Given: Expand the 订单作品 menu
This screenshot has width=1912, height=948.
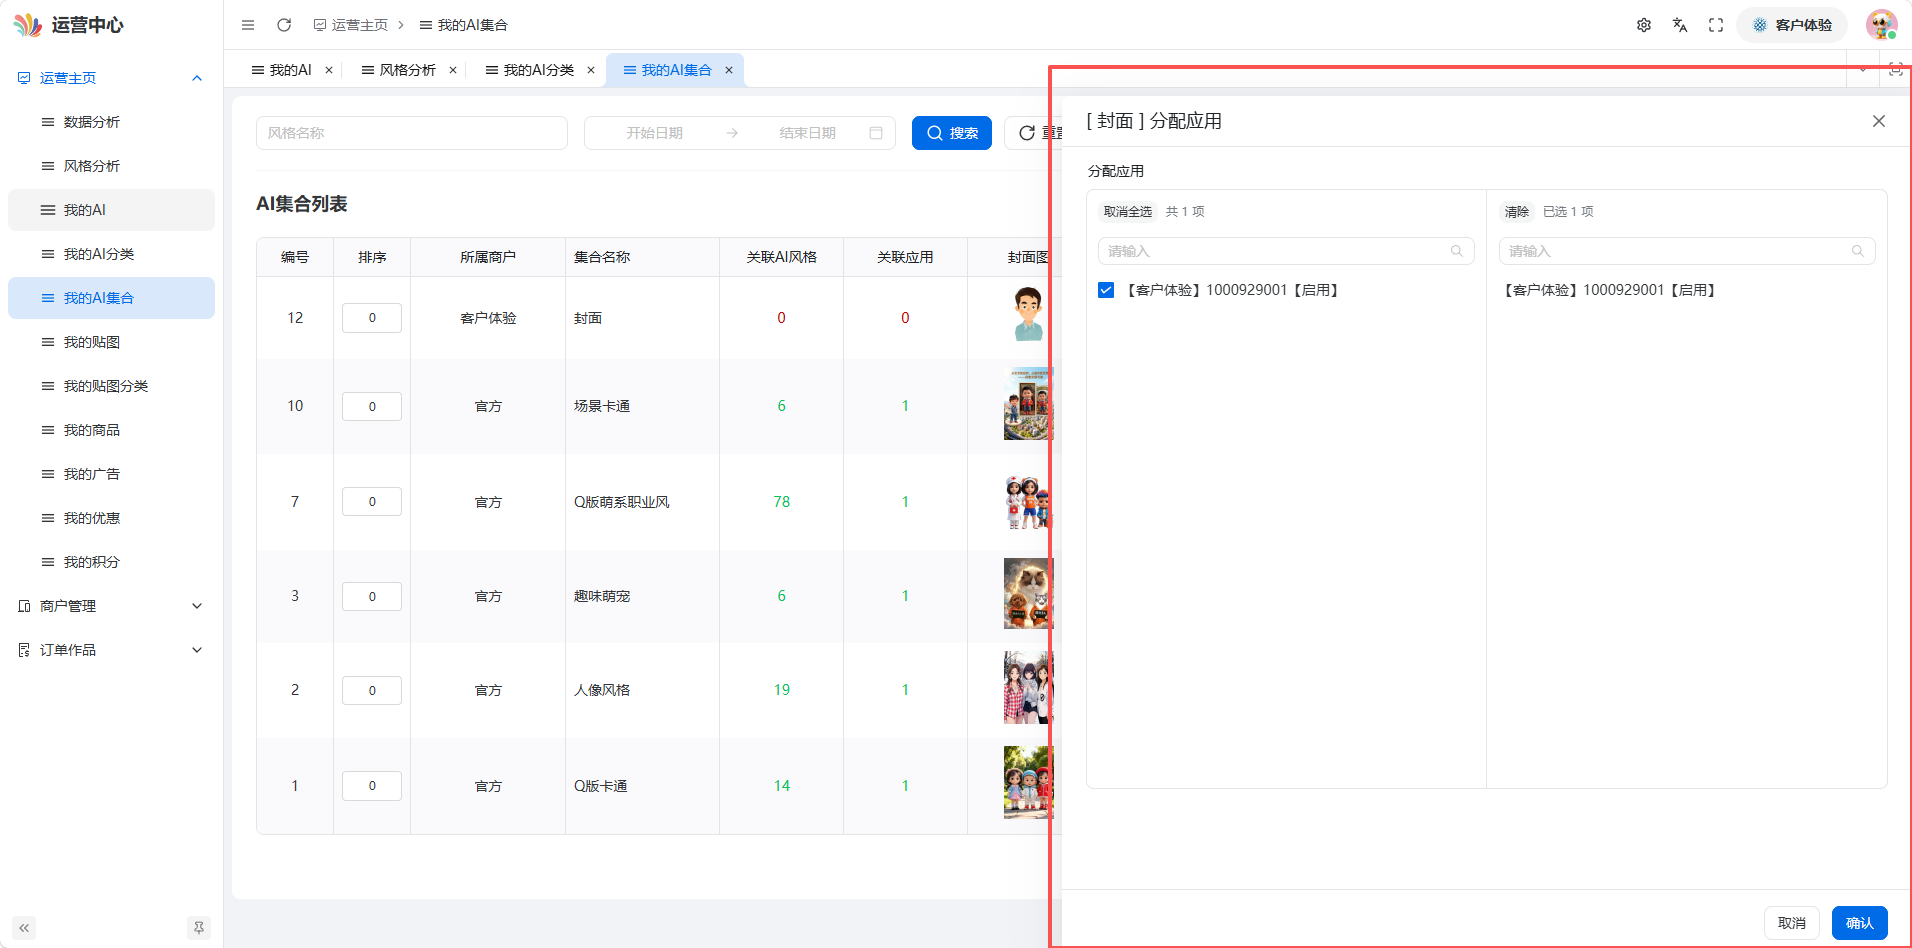Looking at the screenshot, I should (x=111, y=650).
